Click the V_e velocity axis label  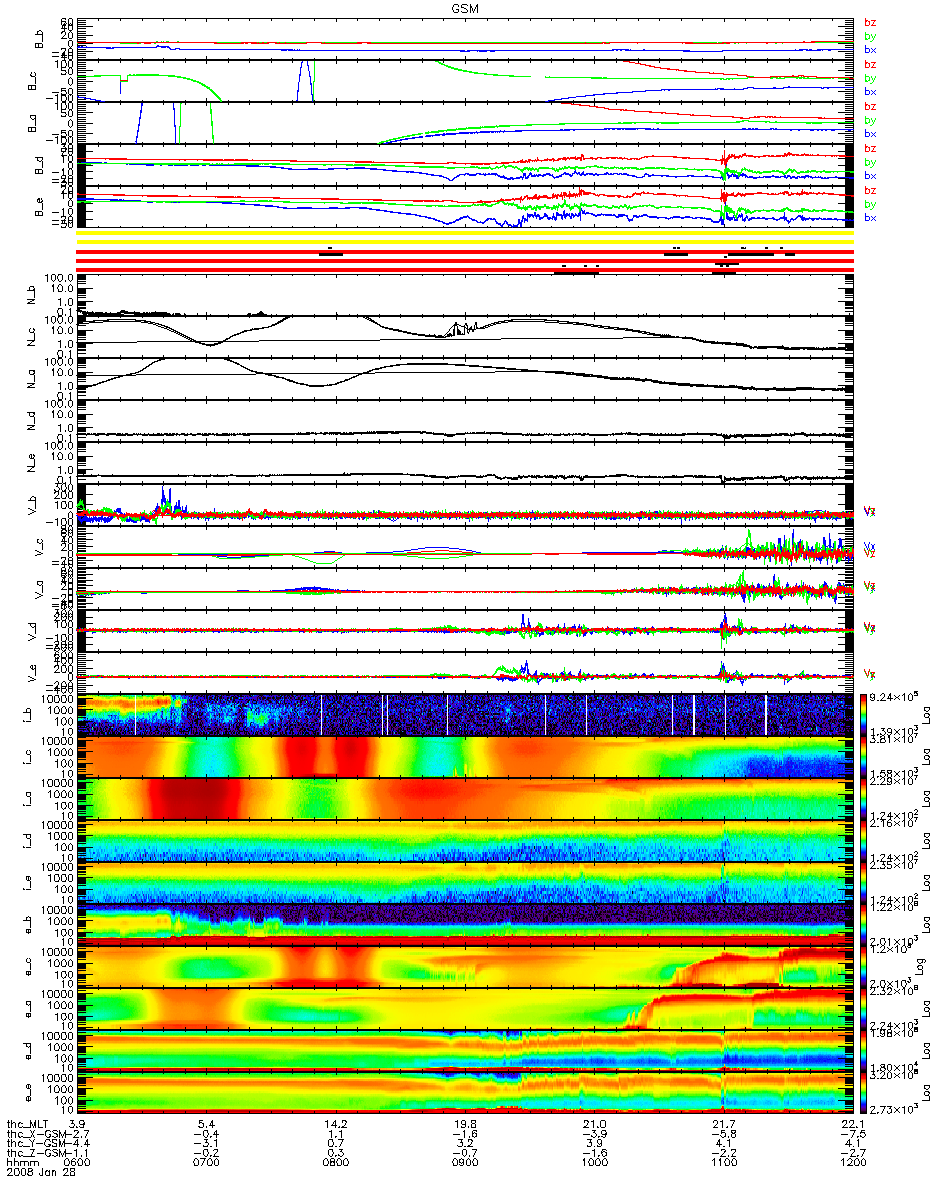click(x=33, y=672)
